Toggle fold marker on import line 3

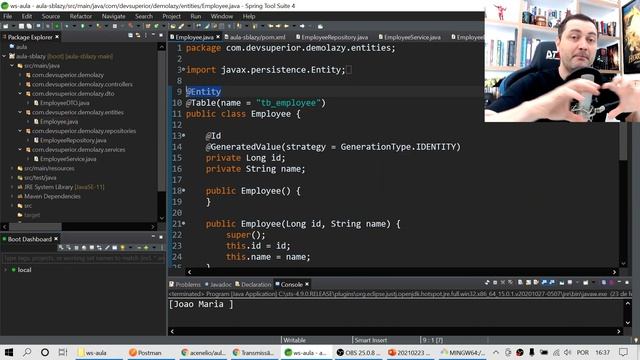click(x=183, y=69)
